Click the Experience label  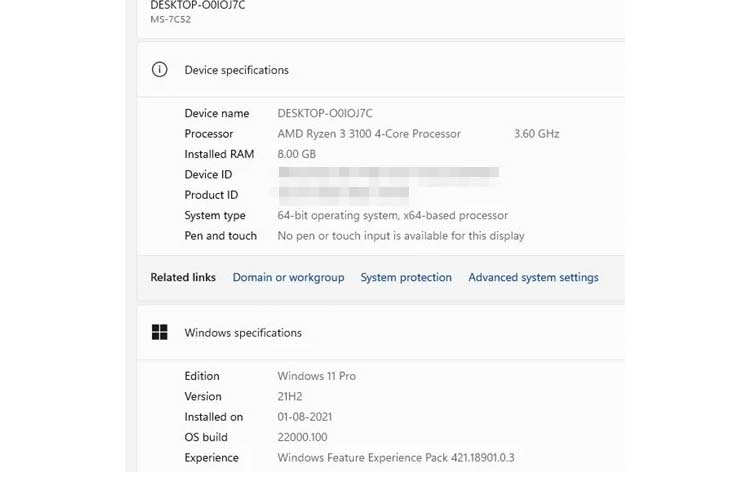[x=211, y=458]
